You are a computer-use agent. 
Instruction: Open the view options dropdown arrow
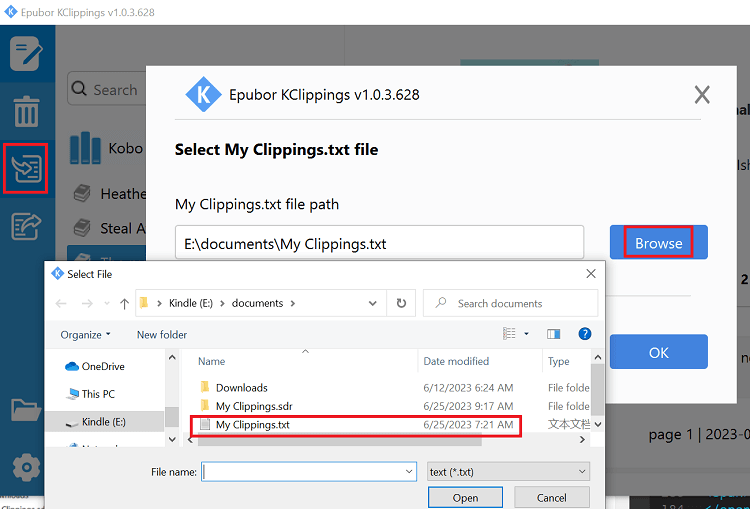pos(527,334)
